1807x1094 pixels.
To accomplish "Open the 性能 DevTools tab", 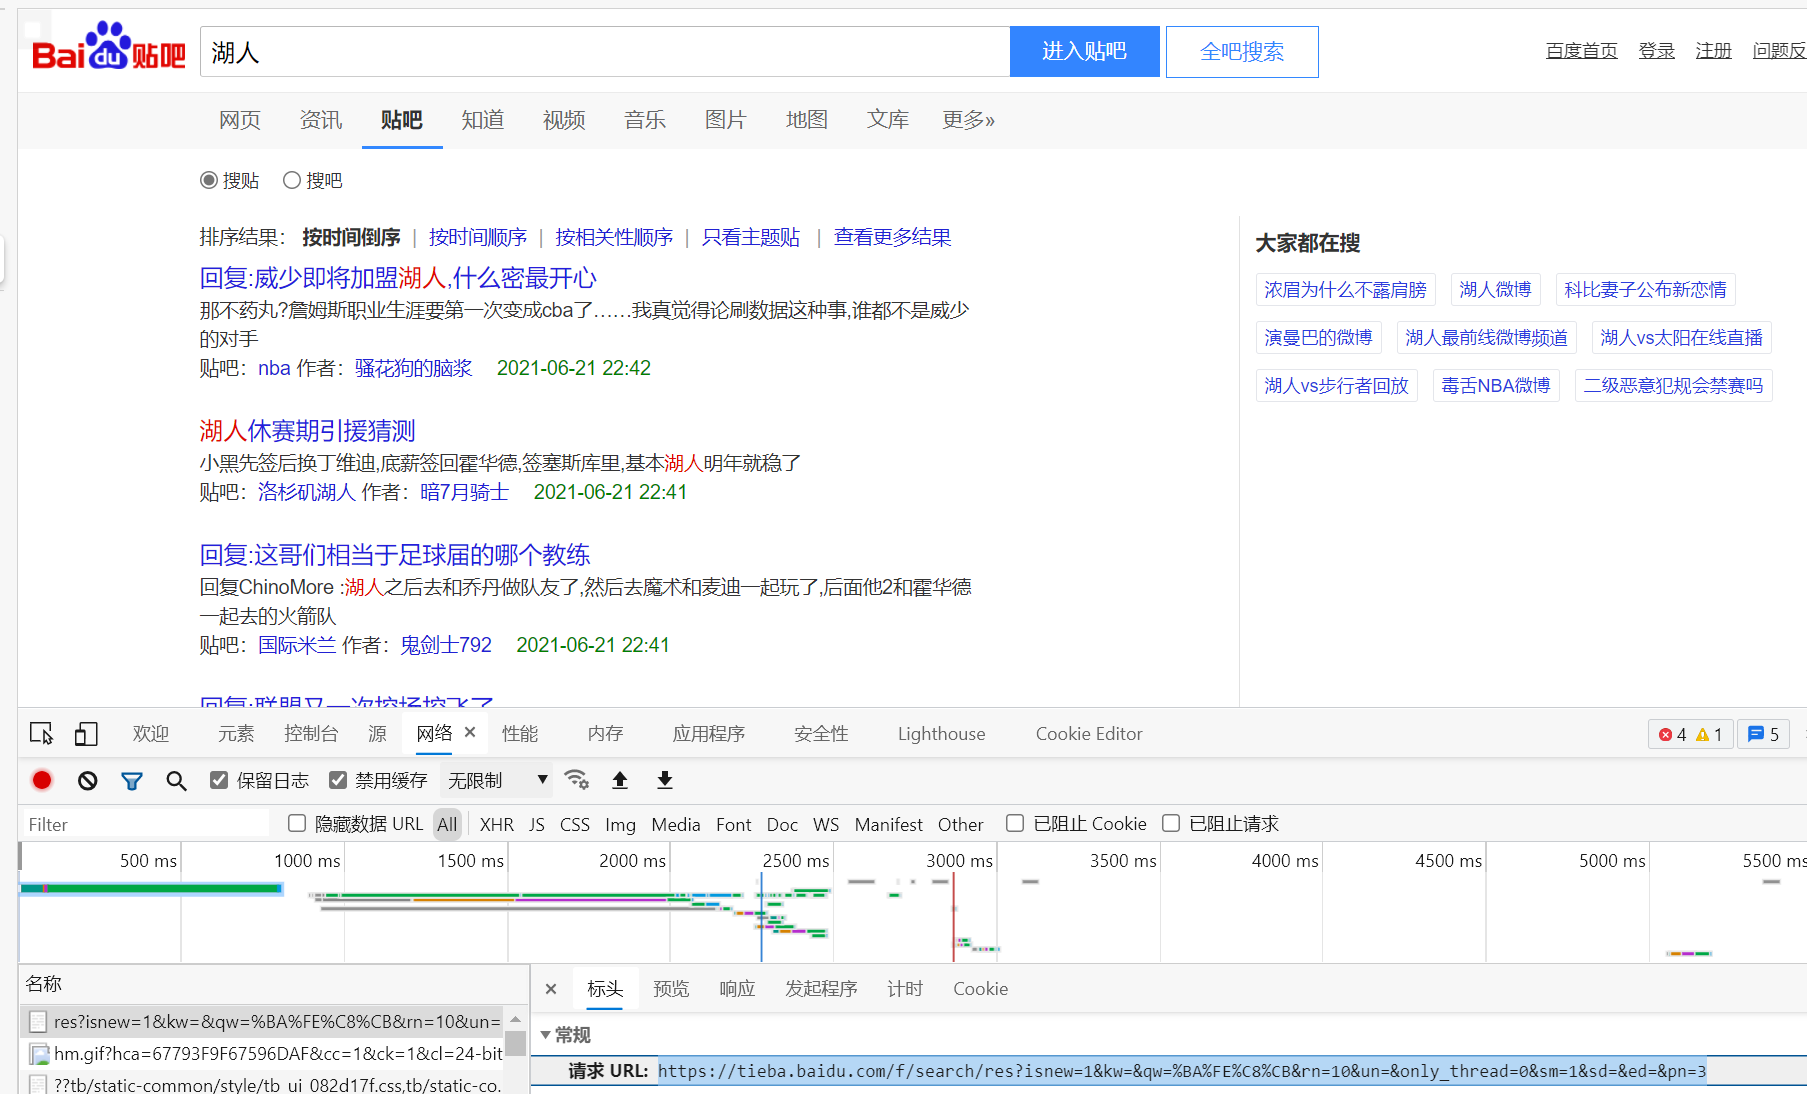I will (520, 734).
